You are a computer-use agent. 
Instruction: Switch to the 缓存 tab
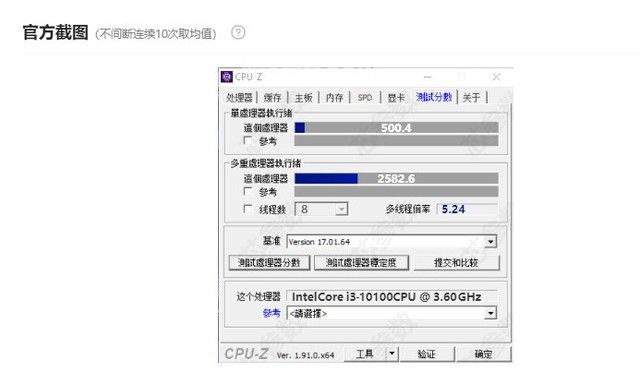point(272,98)
